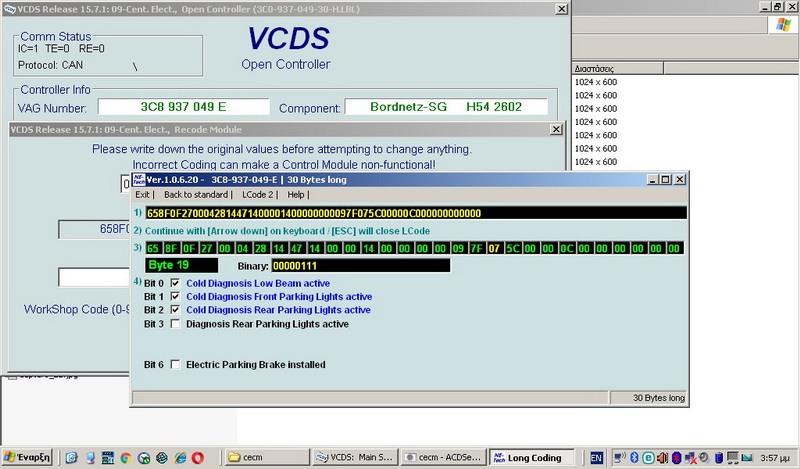Click the battery tray icon
This screenshot has height=469, width=800.
718,458
